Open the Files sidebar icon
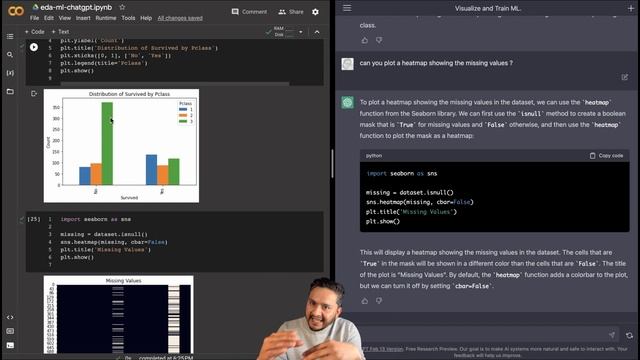The image size is (640, 360). pos(10,91)
